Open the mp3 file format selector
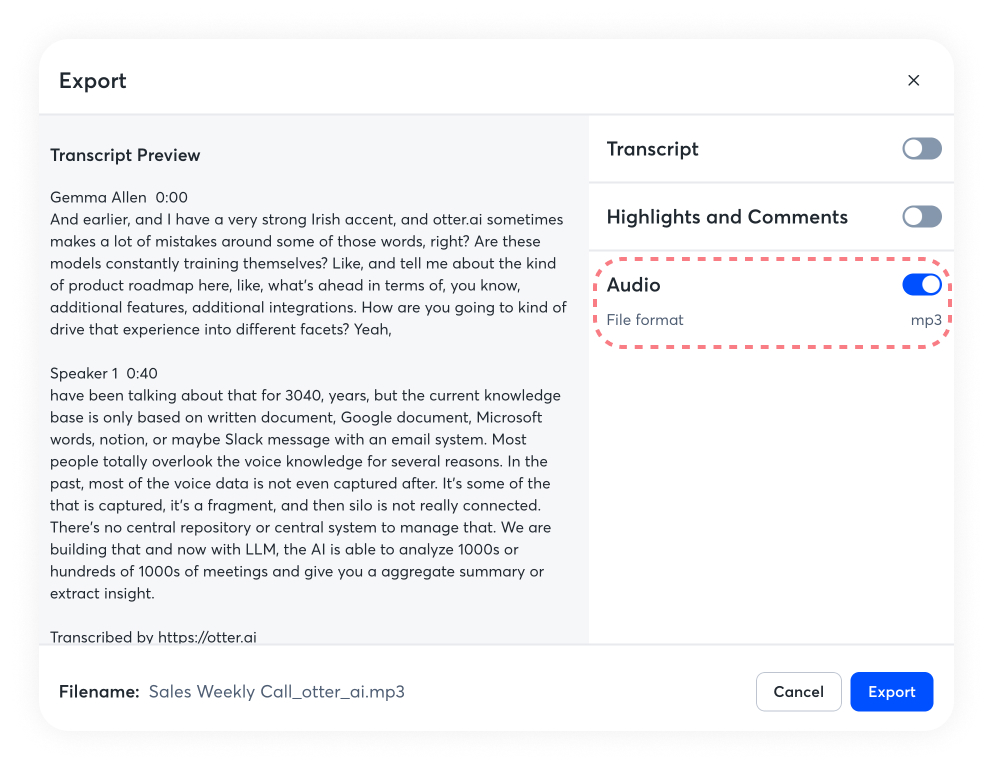Image resolution: width=993 pixels, height=770 pixels. [x=925, y=320]
